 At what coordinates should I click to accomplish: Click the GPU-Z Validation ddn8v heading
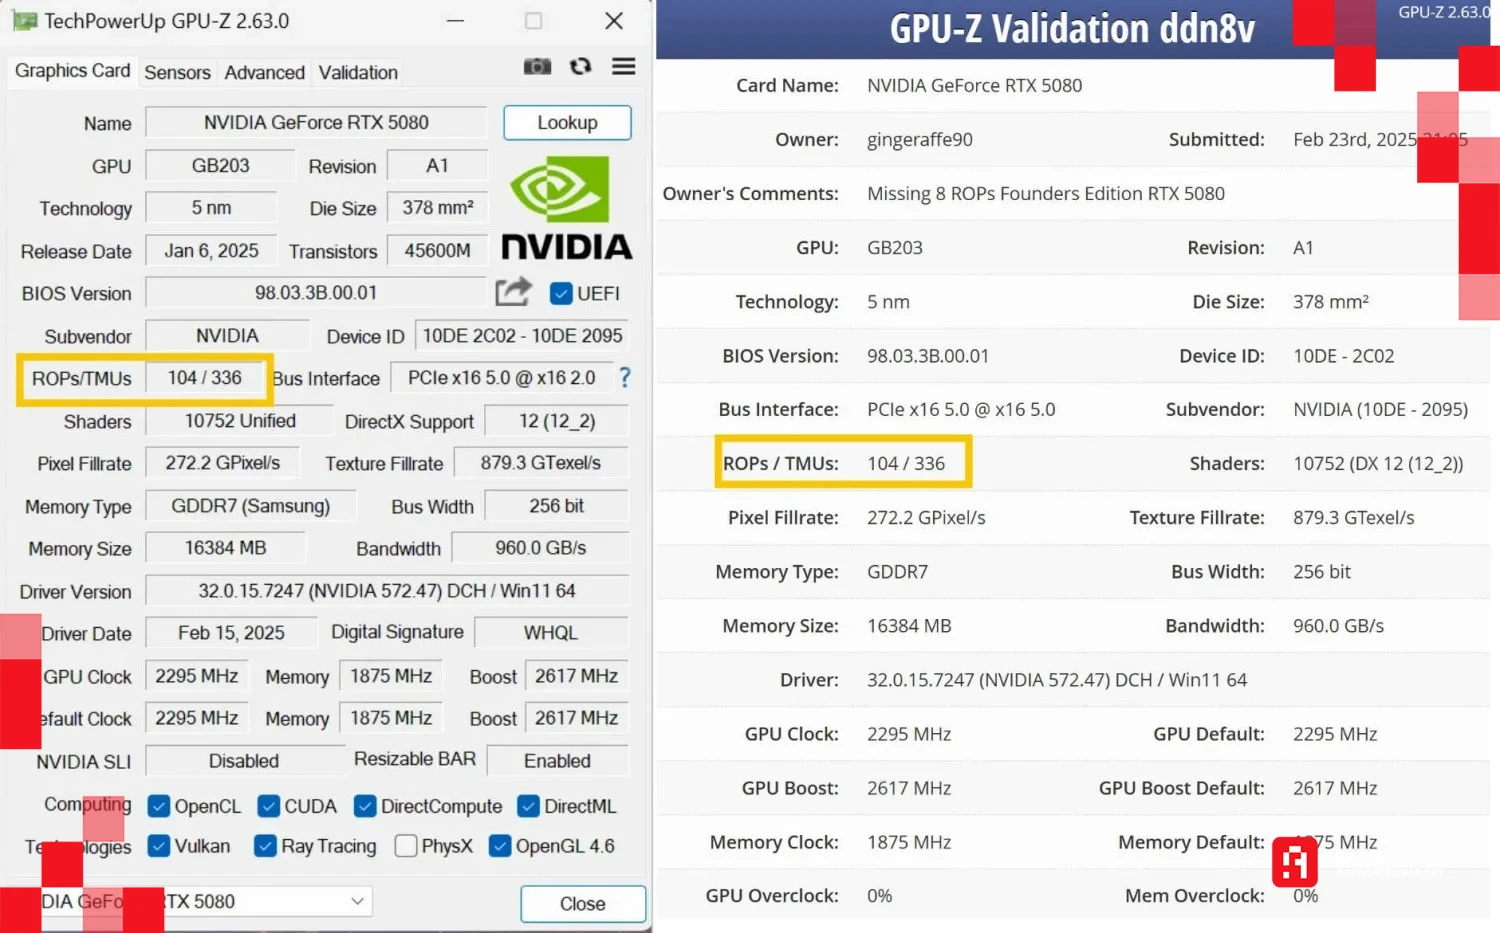click(x=1072, y=29)
